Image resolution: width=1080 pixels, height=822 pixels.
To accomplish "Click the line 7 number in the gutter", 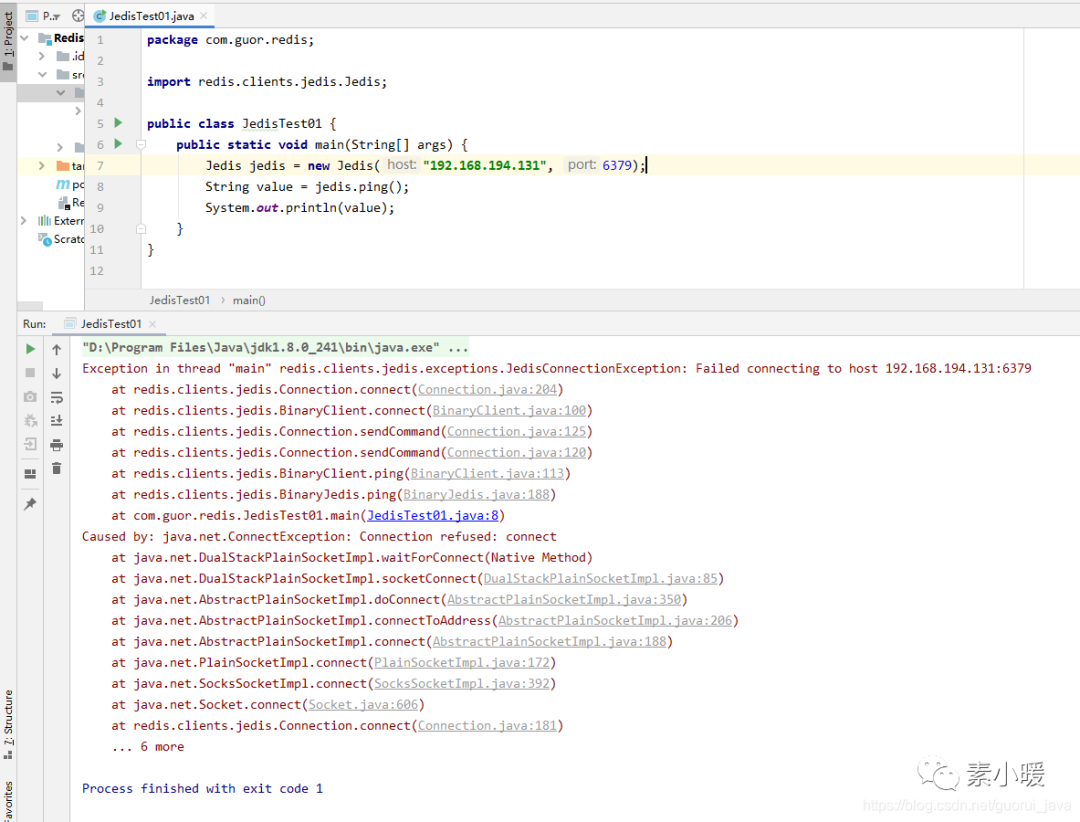I will (x=100, y=165).
